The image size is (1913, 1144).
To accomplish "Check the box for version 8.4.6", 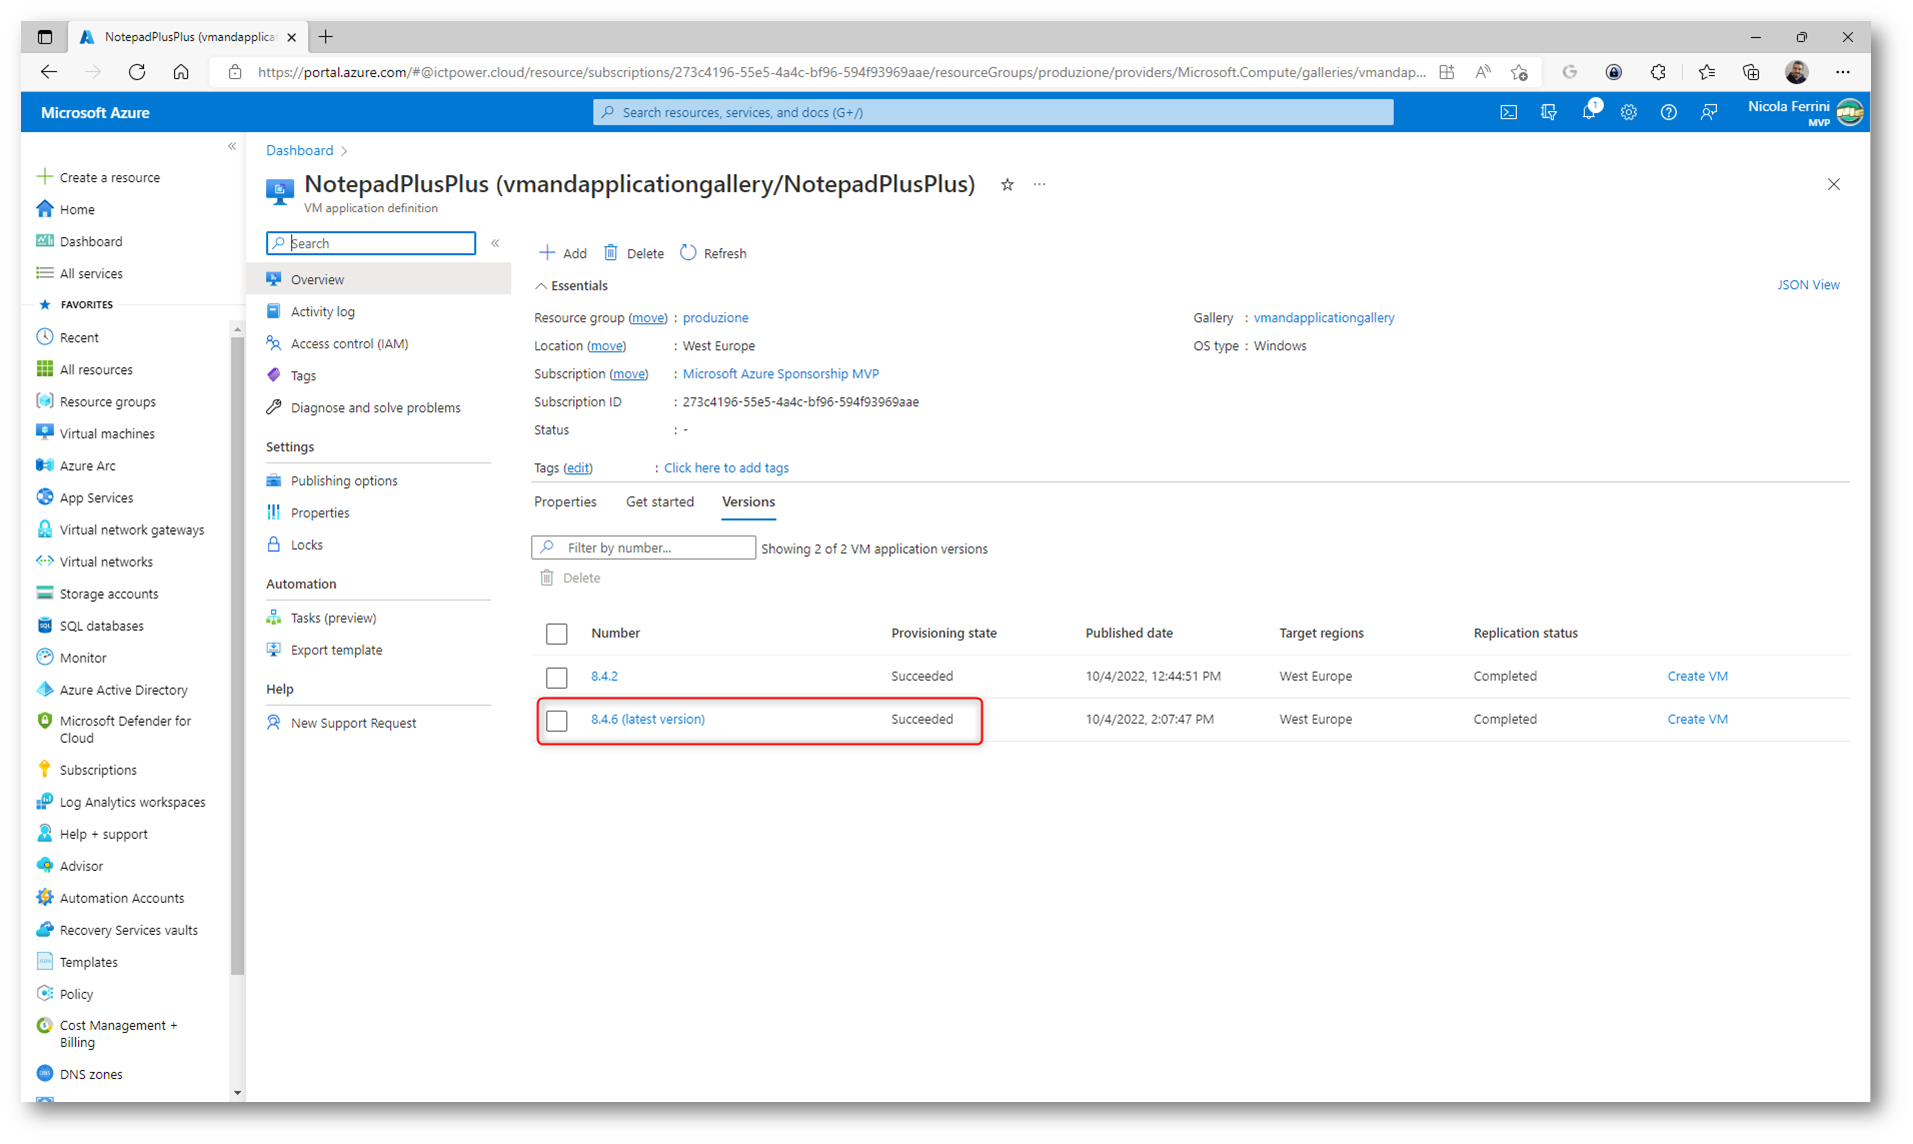I will click(557, 720).
